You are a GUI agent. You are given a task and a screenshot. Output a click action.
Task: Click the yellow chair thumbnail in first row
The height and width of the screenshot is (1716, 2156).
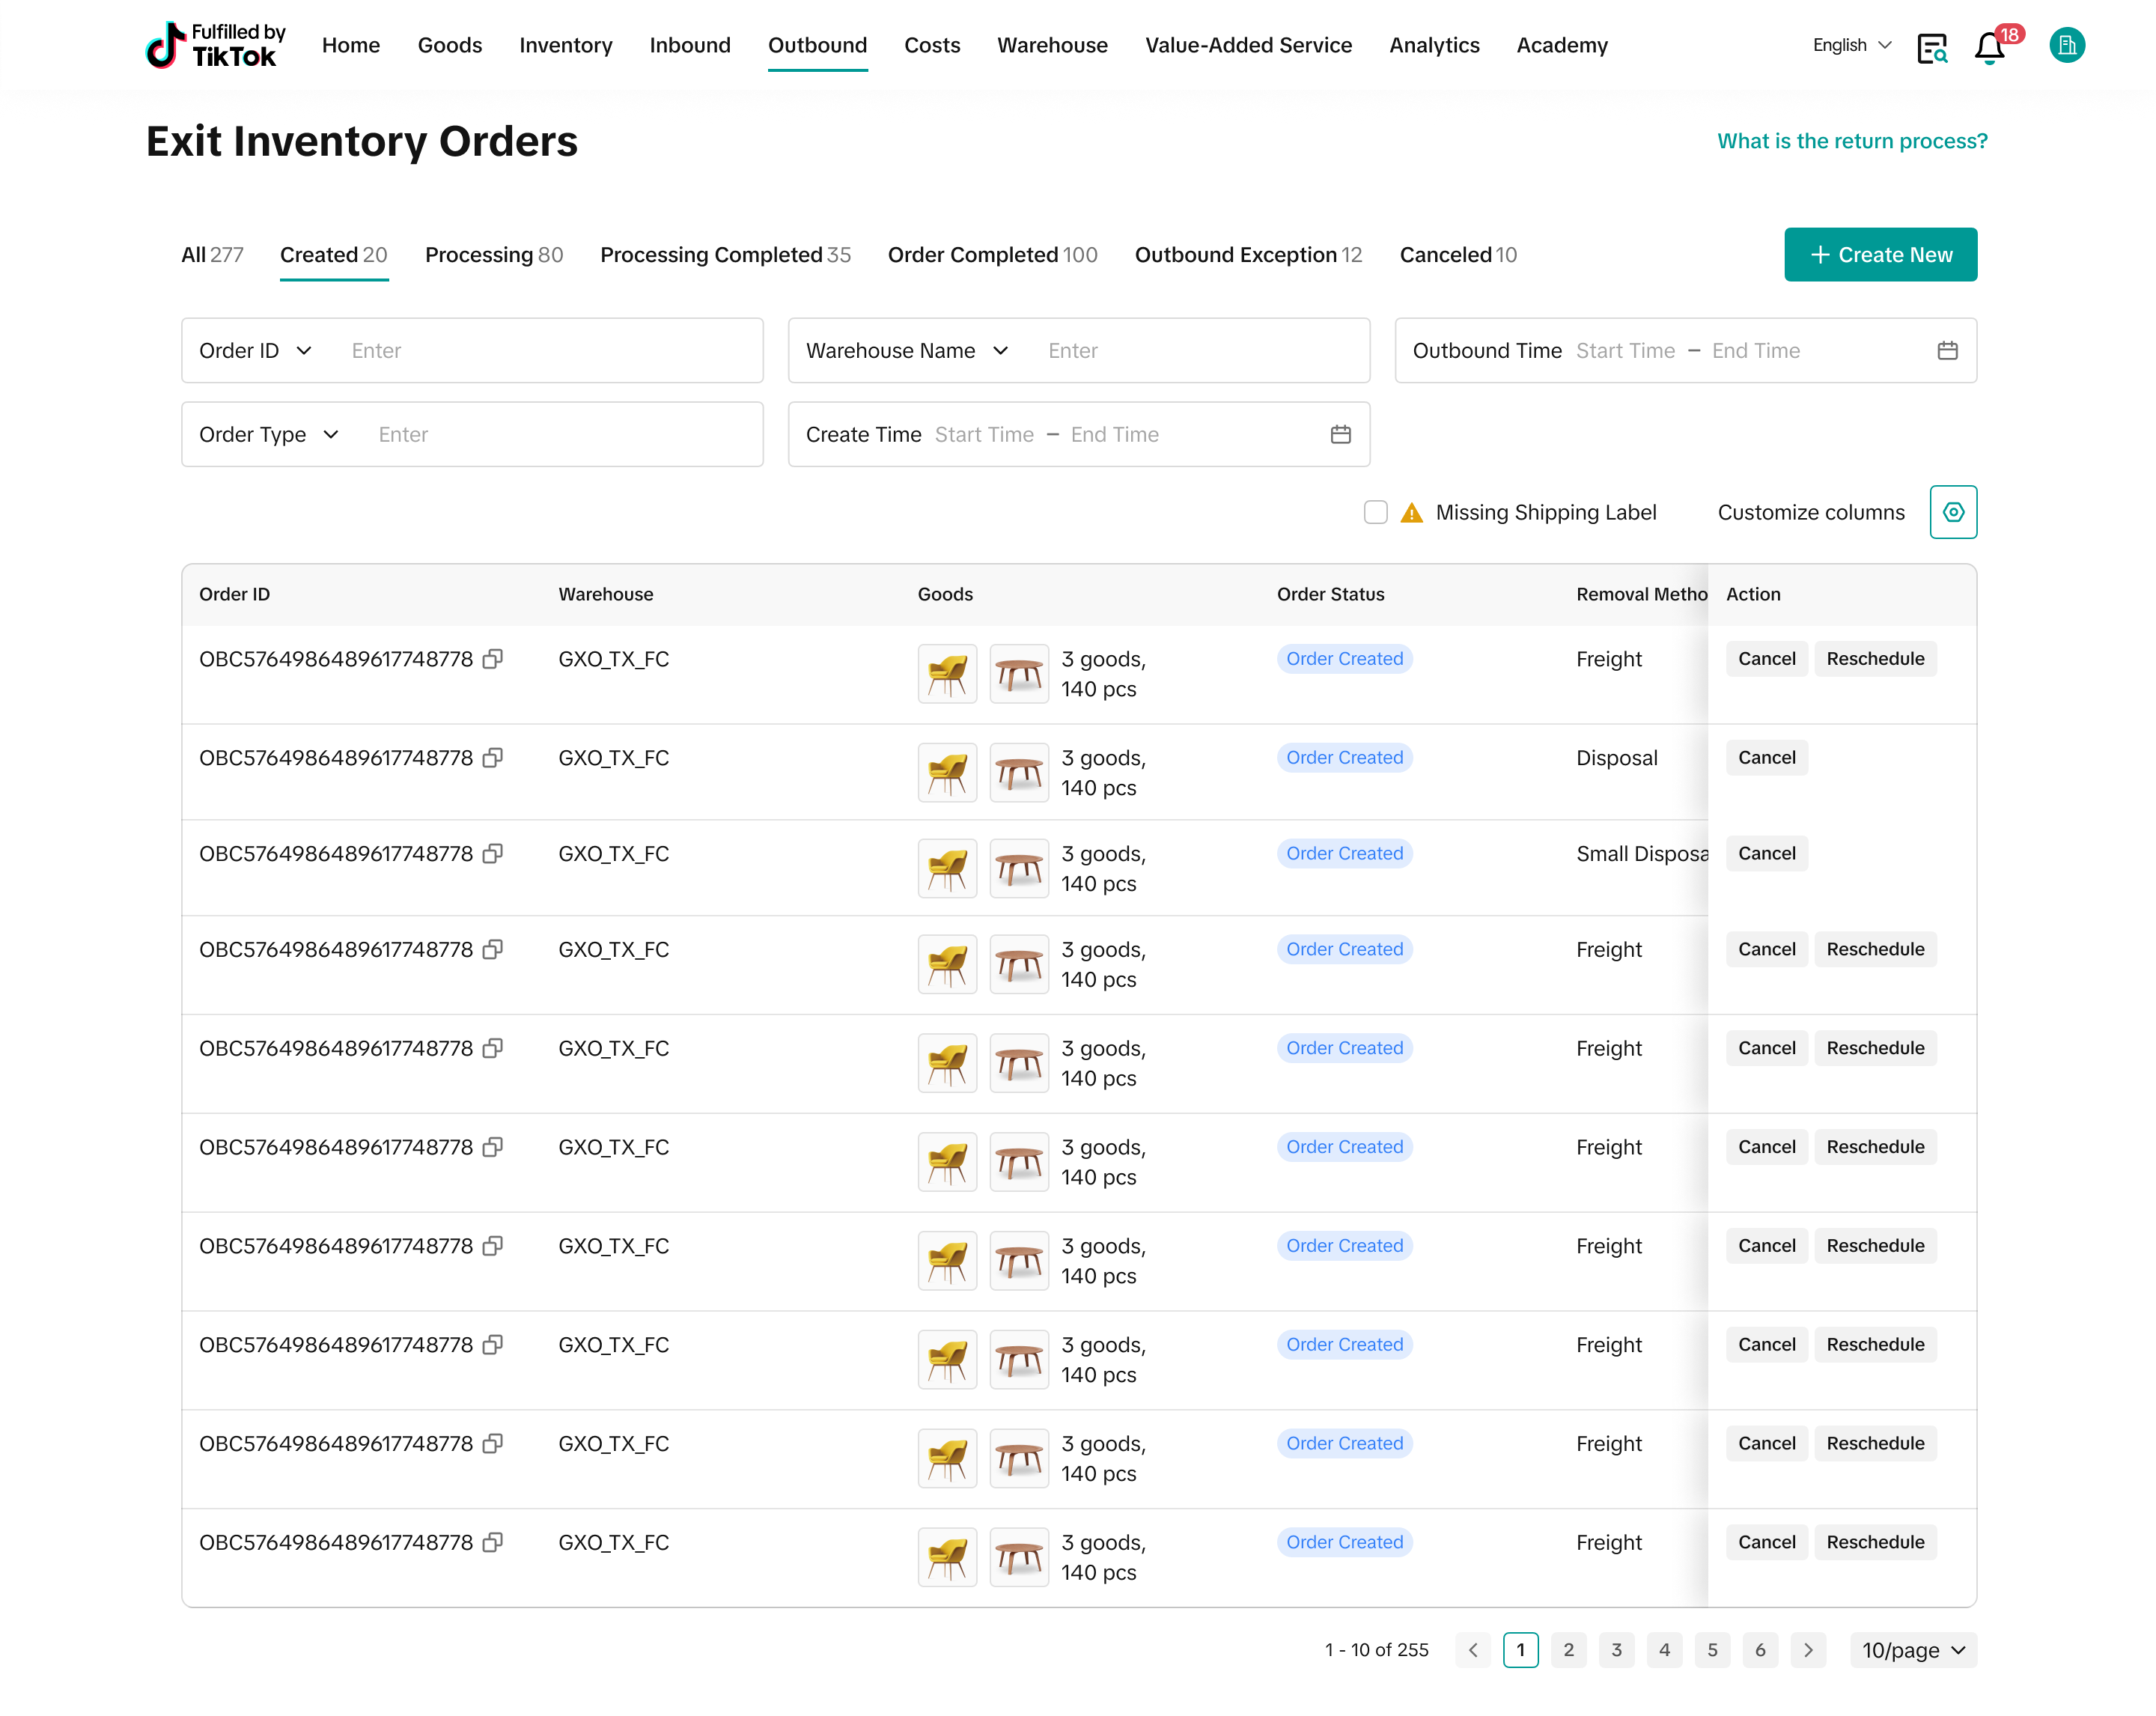coord(946,674)
